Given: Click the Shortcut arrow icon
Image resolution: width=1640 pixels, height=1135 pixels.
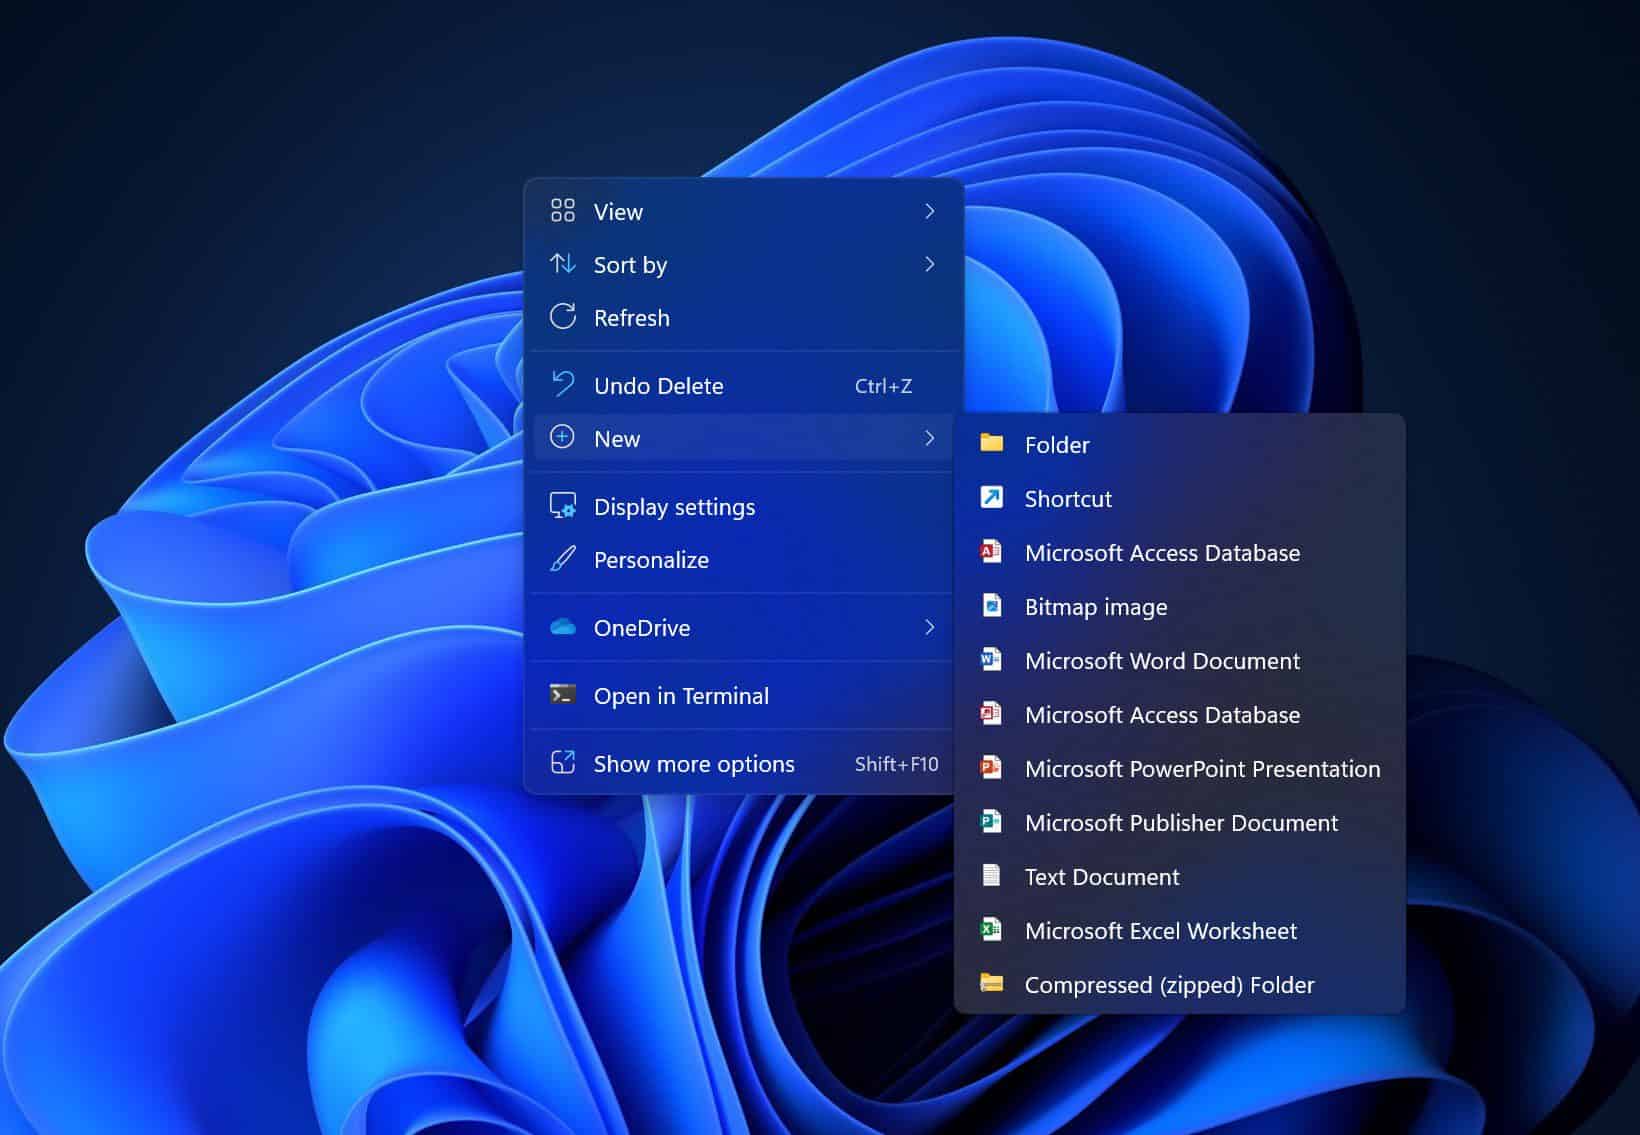Looking at the screenshot, I should tap(991, 497).
